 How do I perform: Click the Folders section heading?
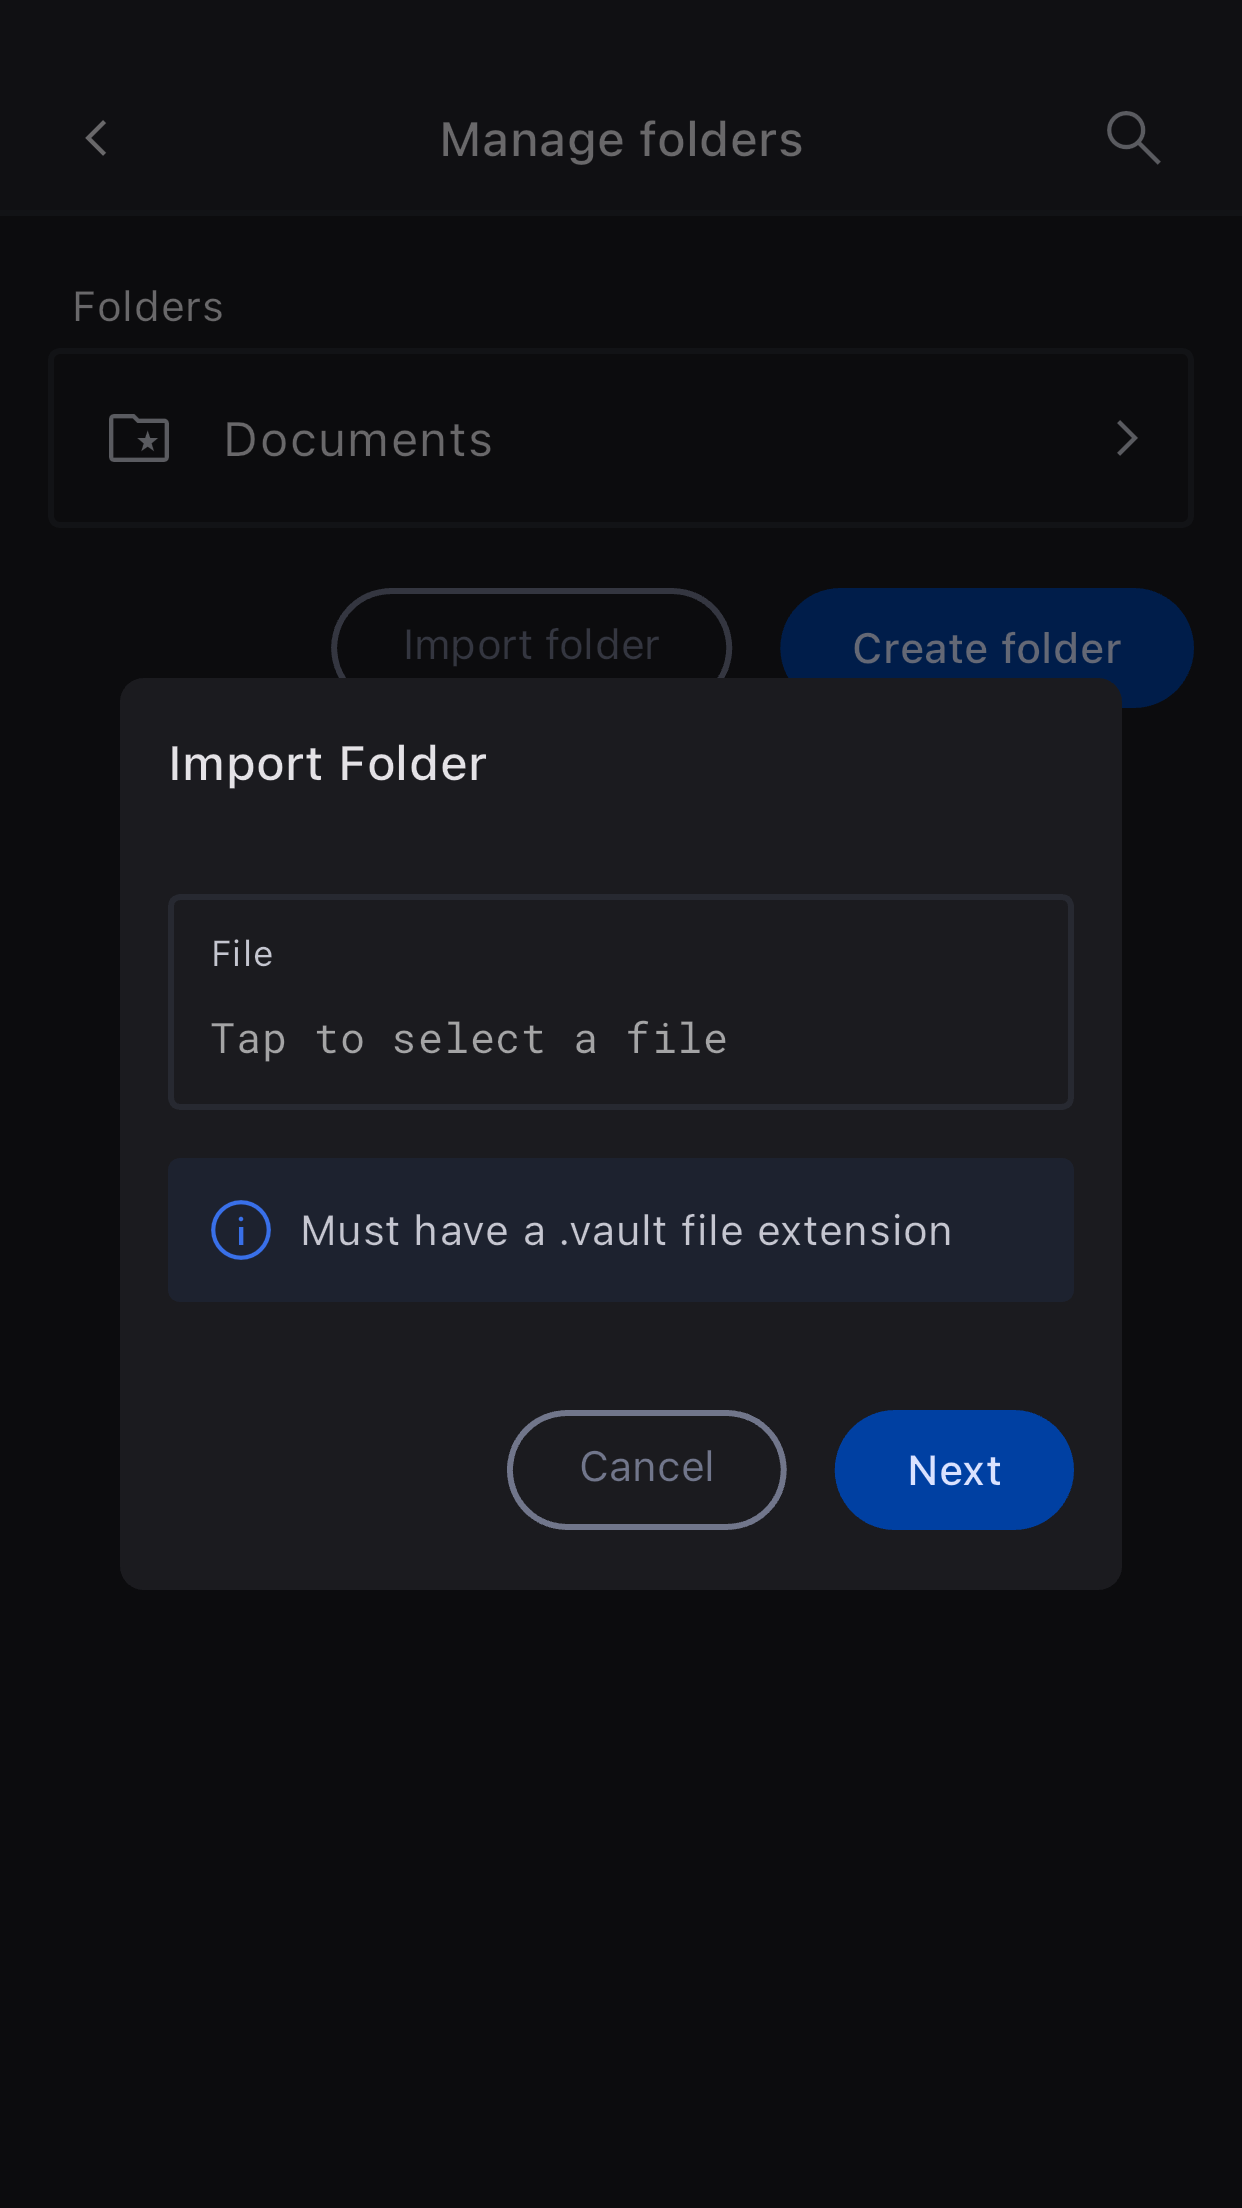pos(148,307)
